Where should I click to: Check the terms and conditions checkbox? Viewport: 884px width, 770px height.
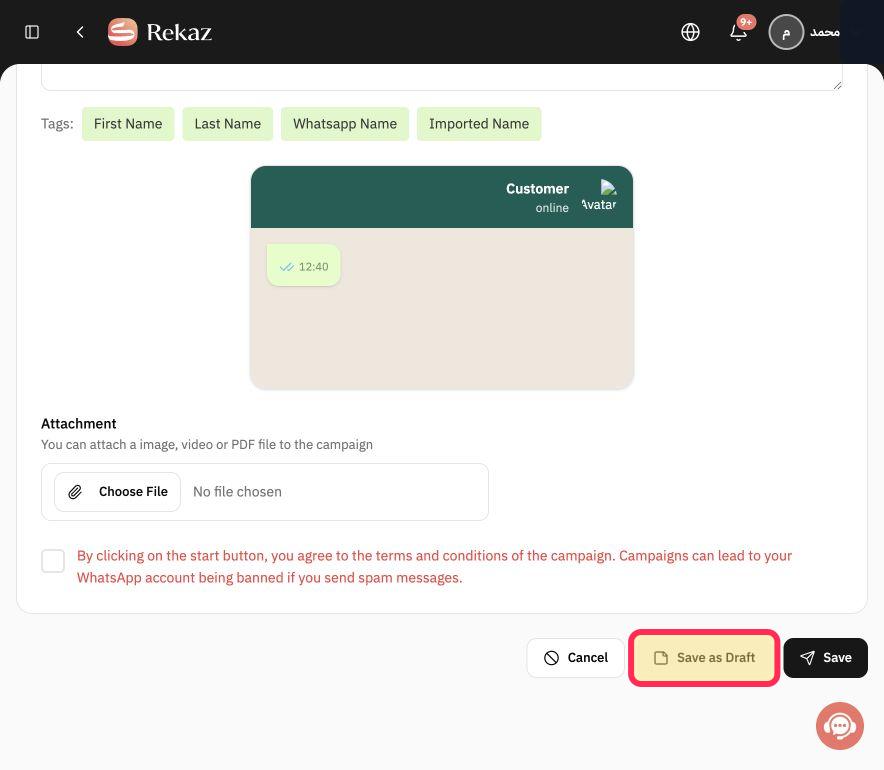pos(53,561)
